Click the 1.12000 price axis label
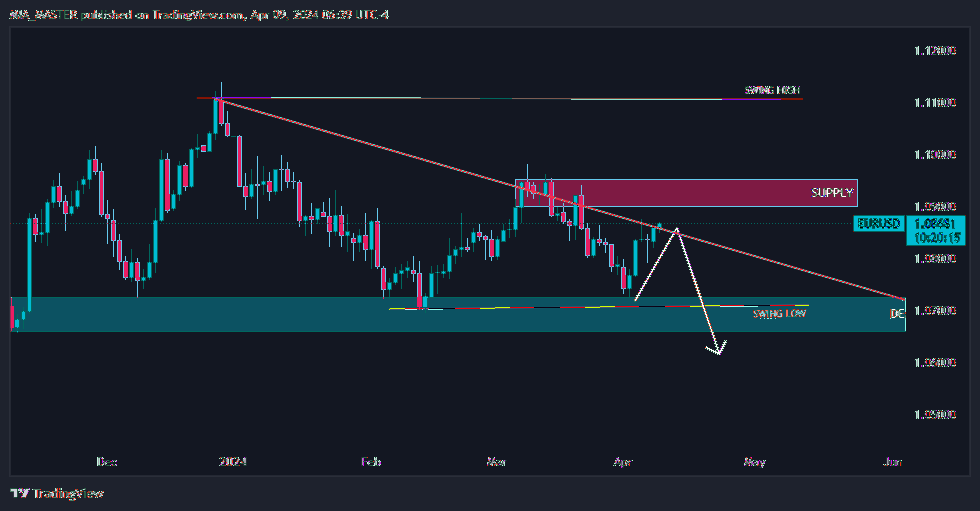 click(935, 51)
